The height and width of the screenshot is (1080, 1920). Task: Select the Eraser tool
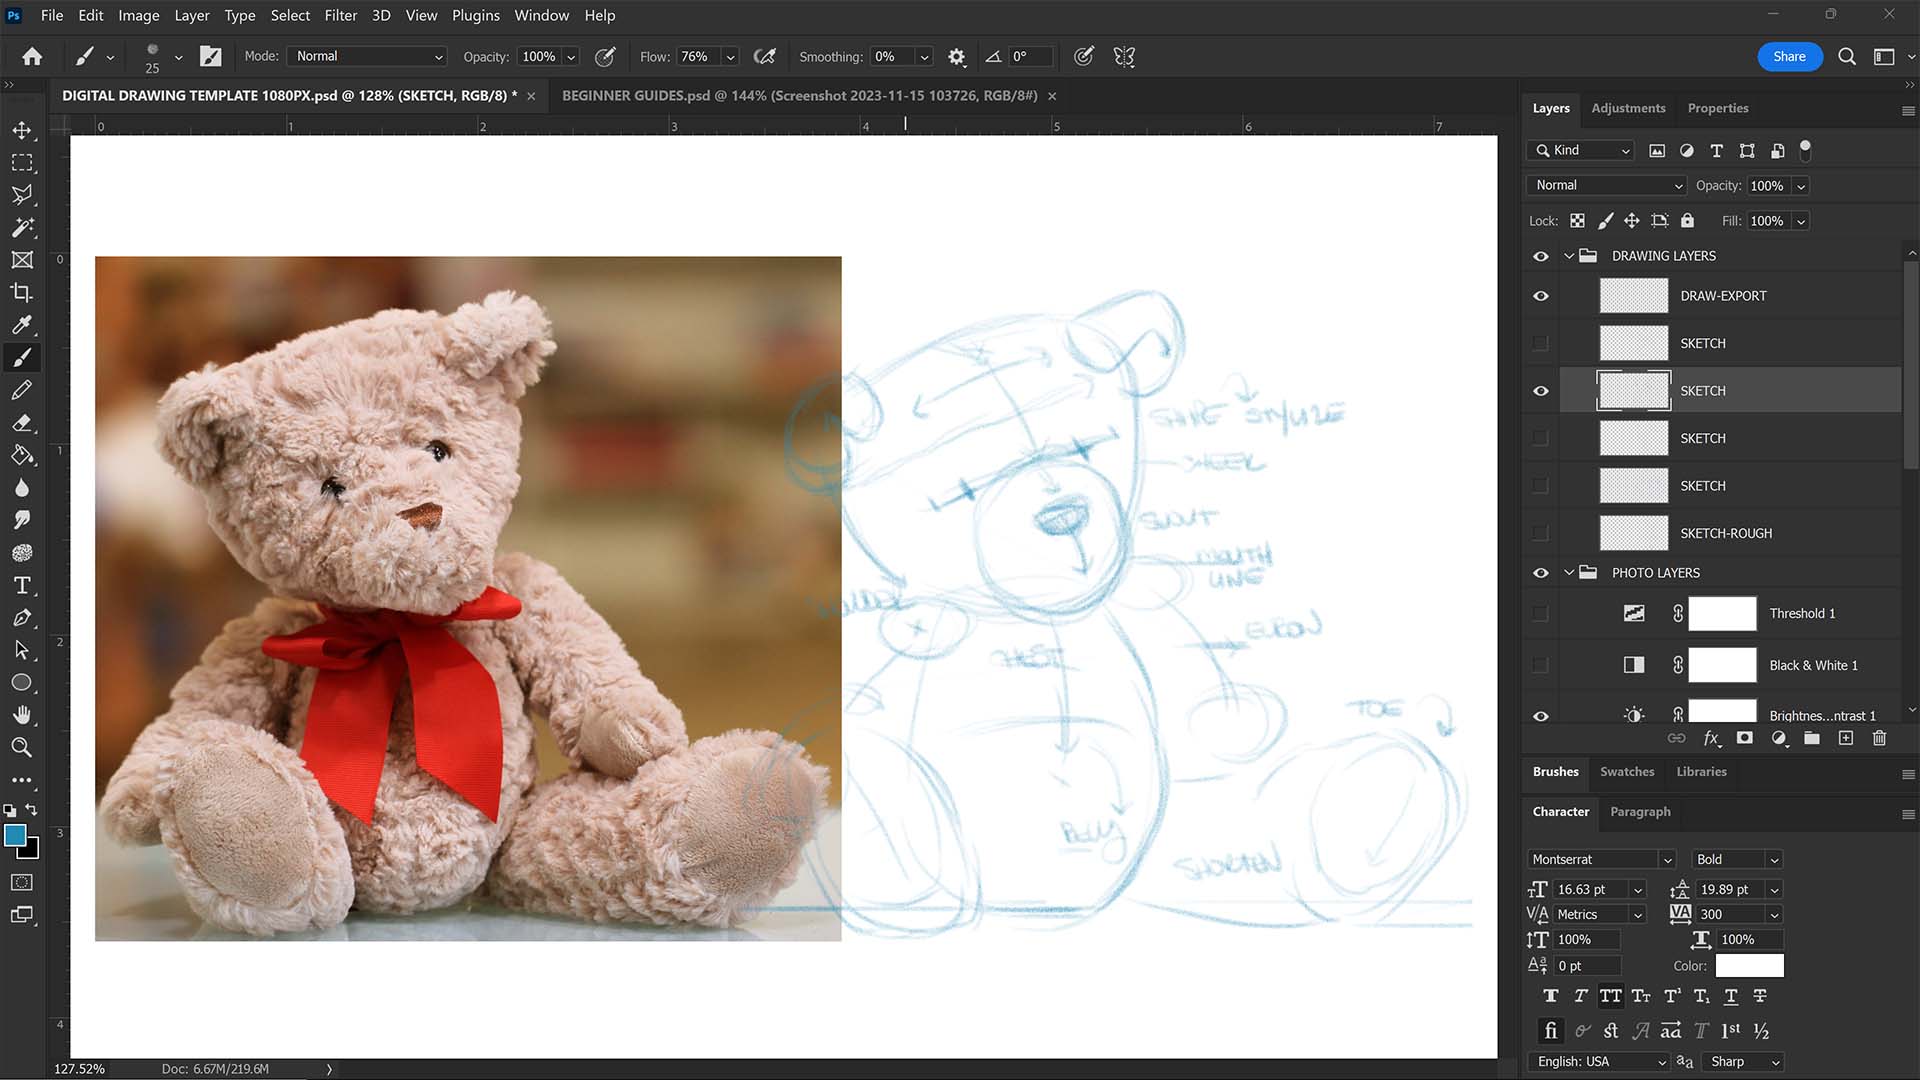(x=22, y=423)
